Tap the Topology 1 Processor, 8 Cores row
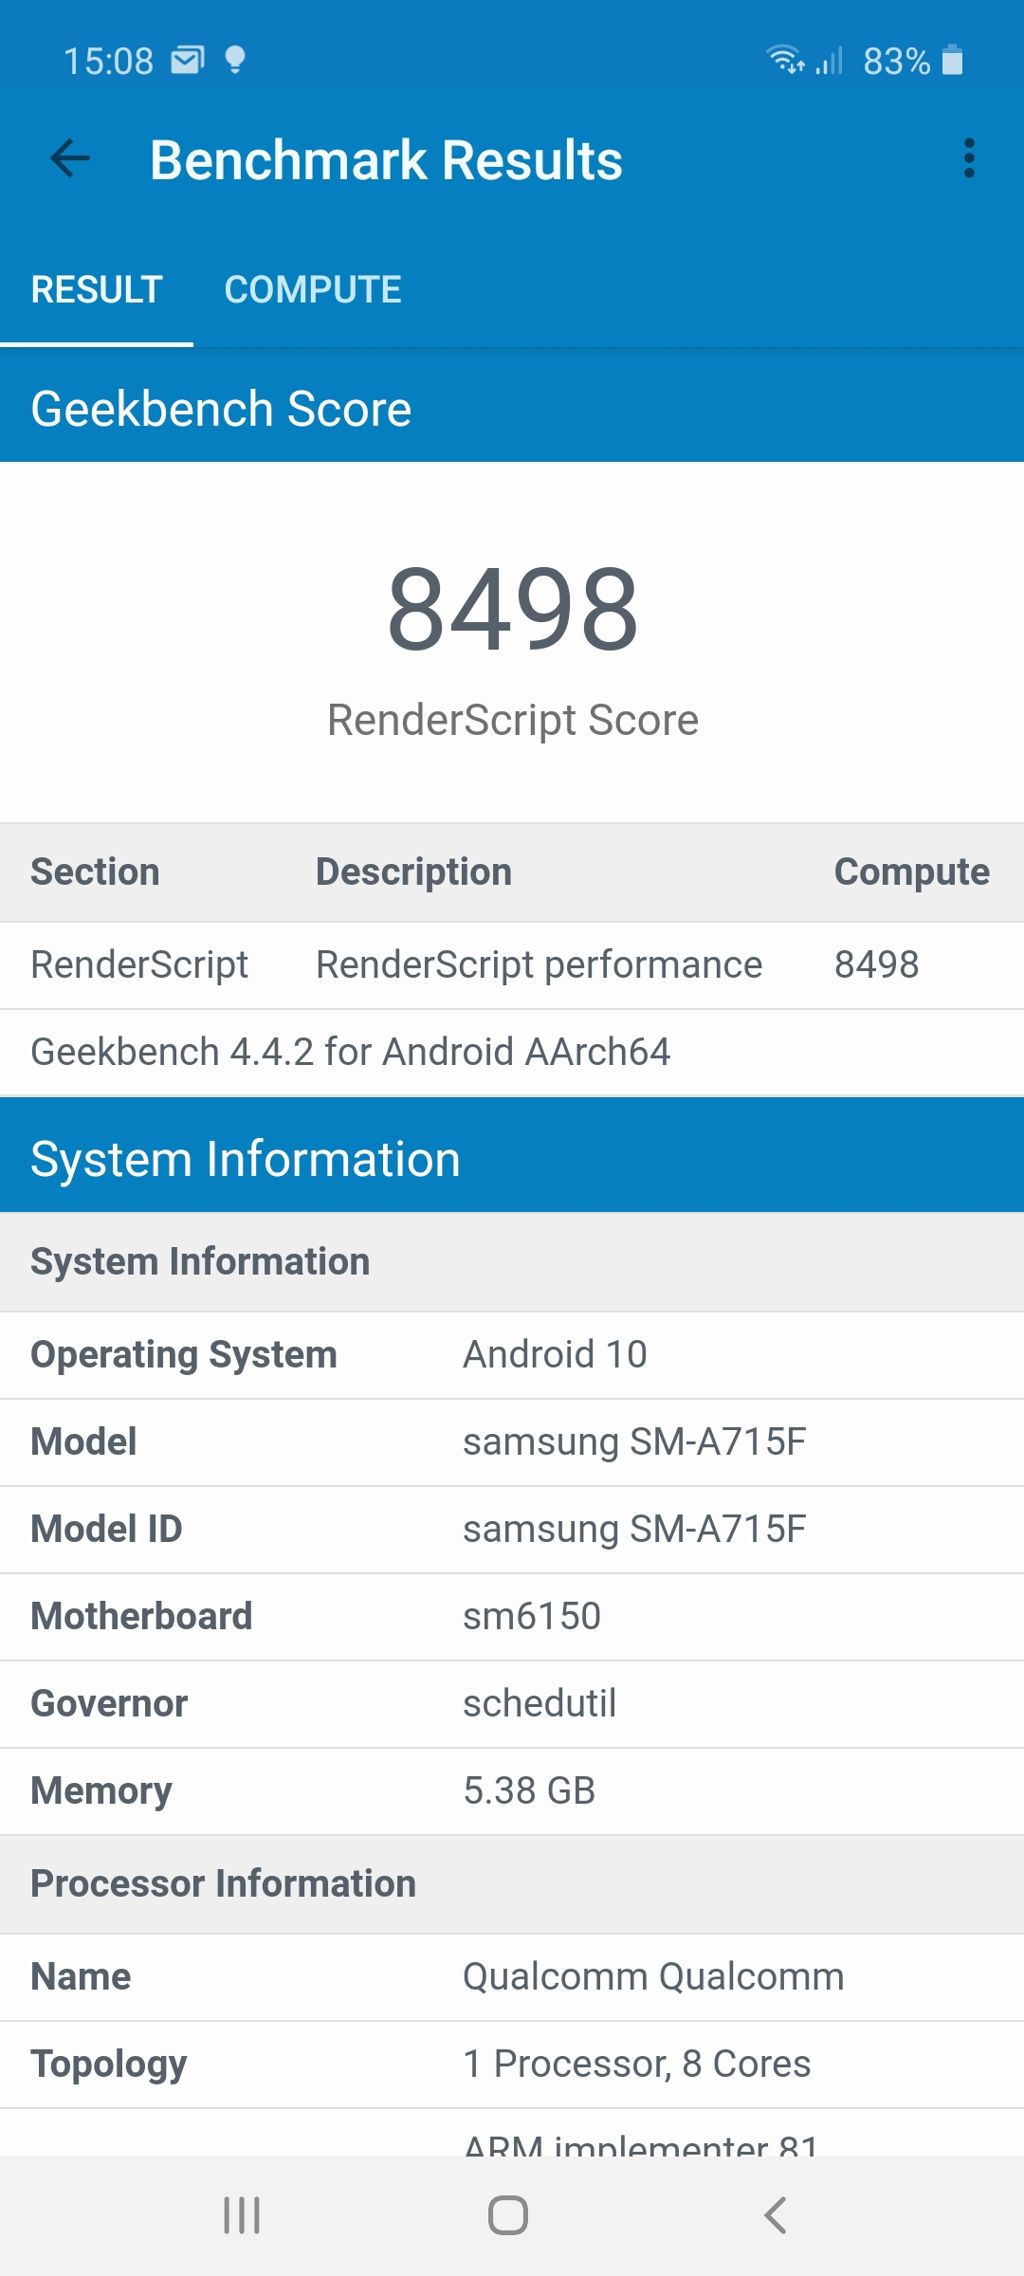1024x2276 pixels. (512, 2064)
